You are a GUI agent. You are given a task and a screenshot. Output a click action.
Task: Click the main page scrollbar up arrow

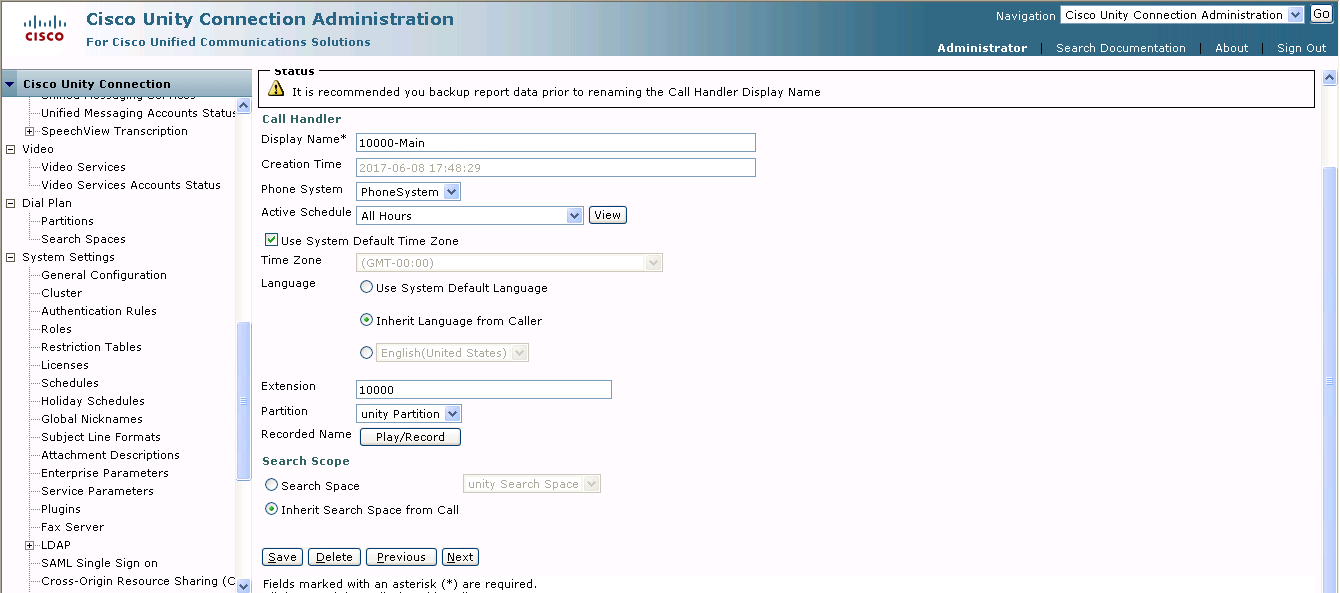(1330, 78)
